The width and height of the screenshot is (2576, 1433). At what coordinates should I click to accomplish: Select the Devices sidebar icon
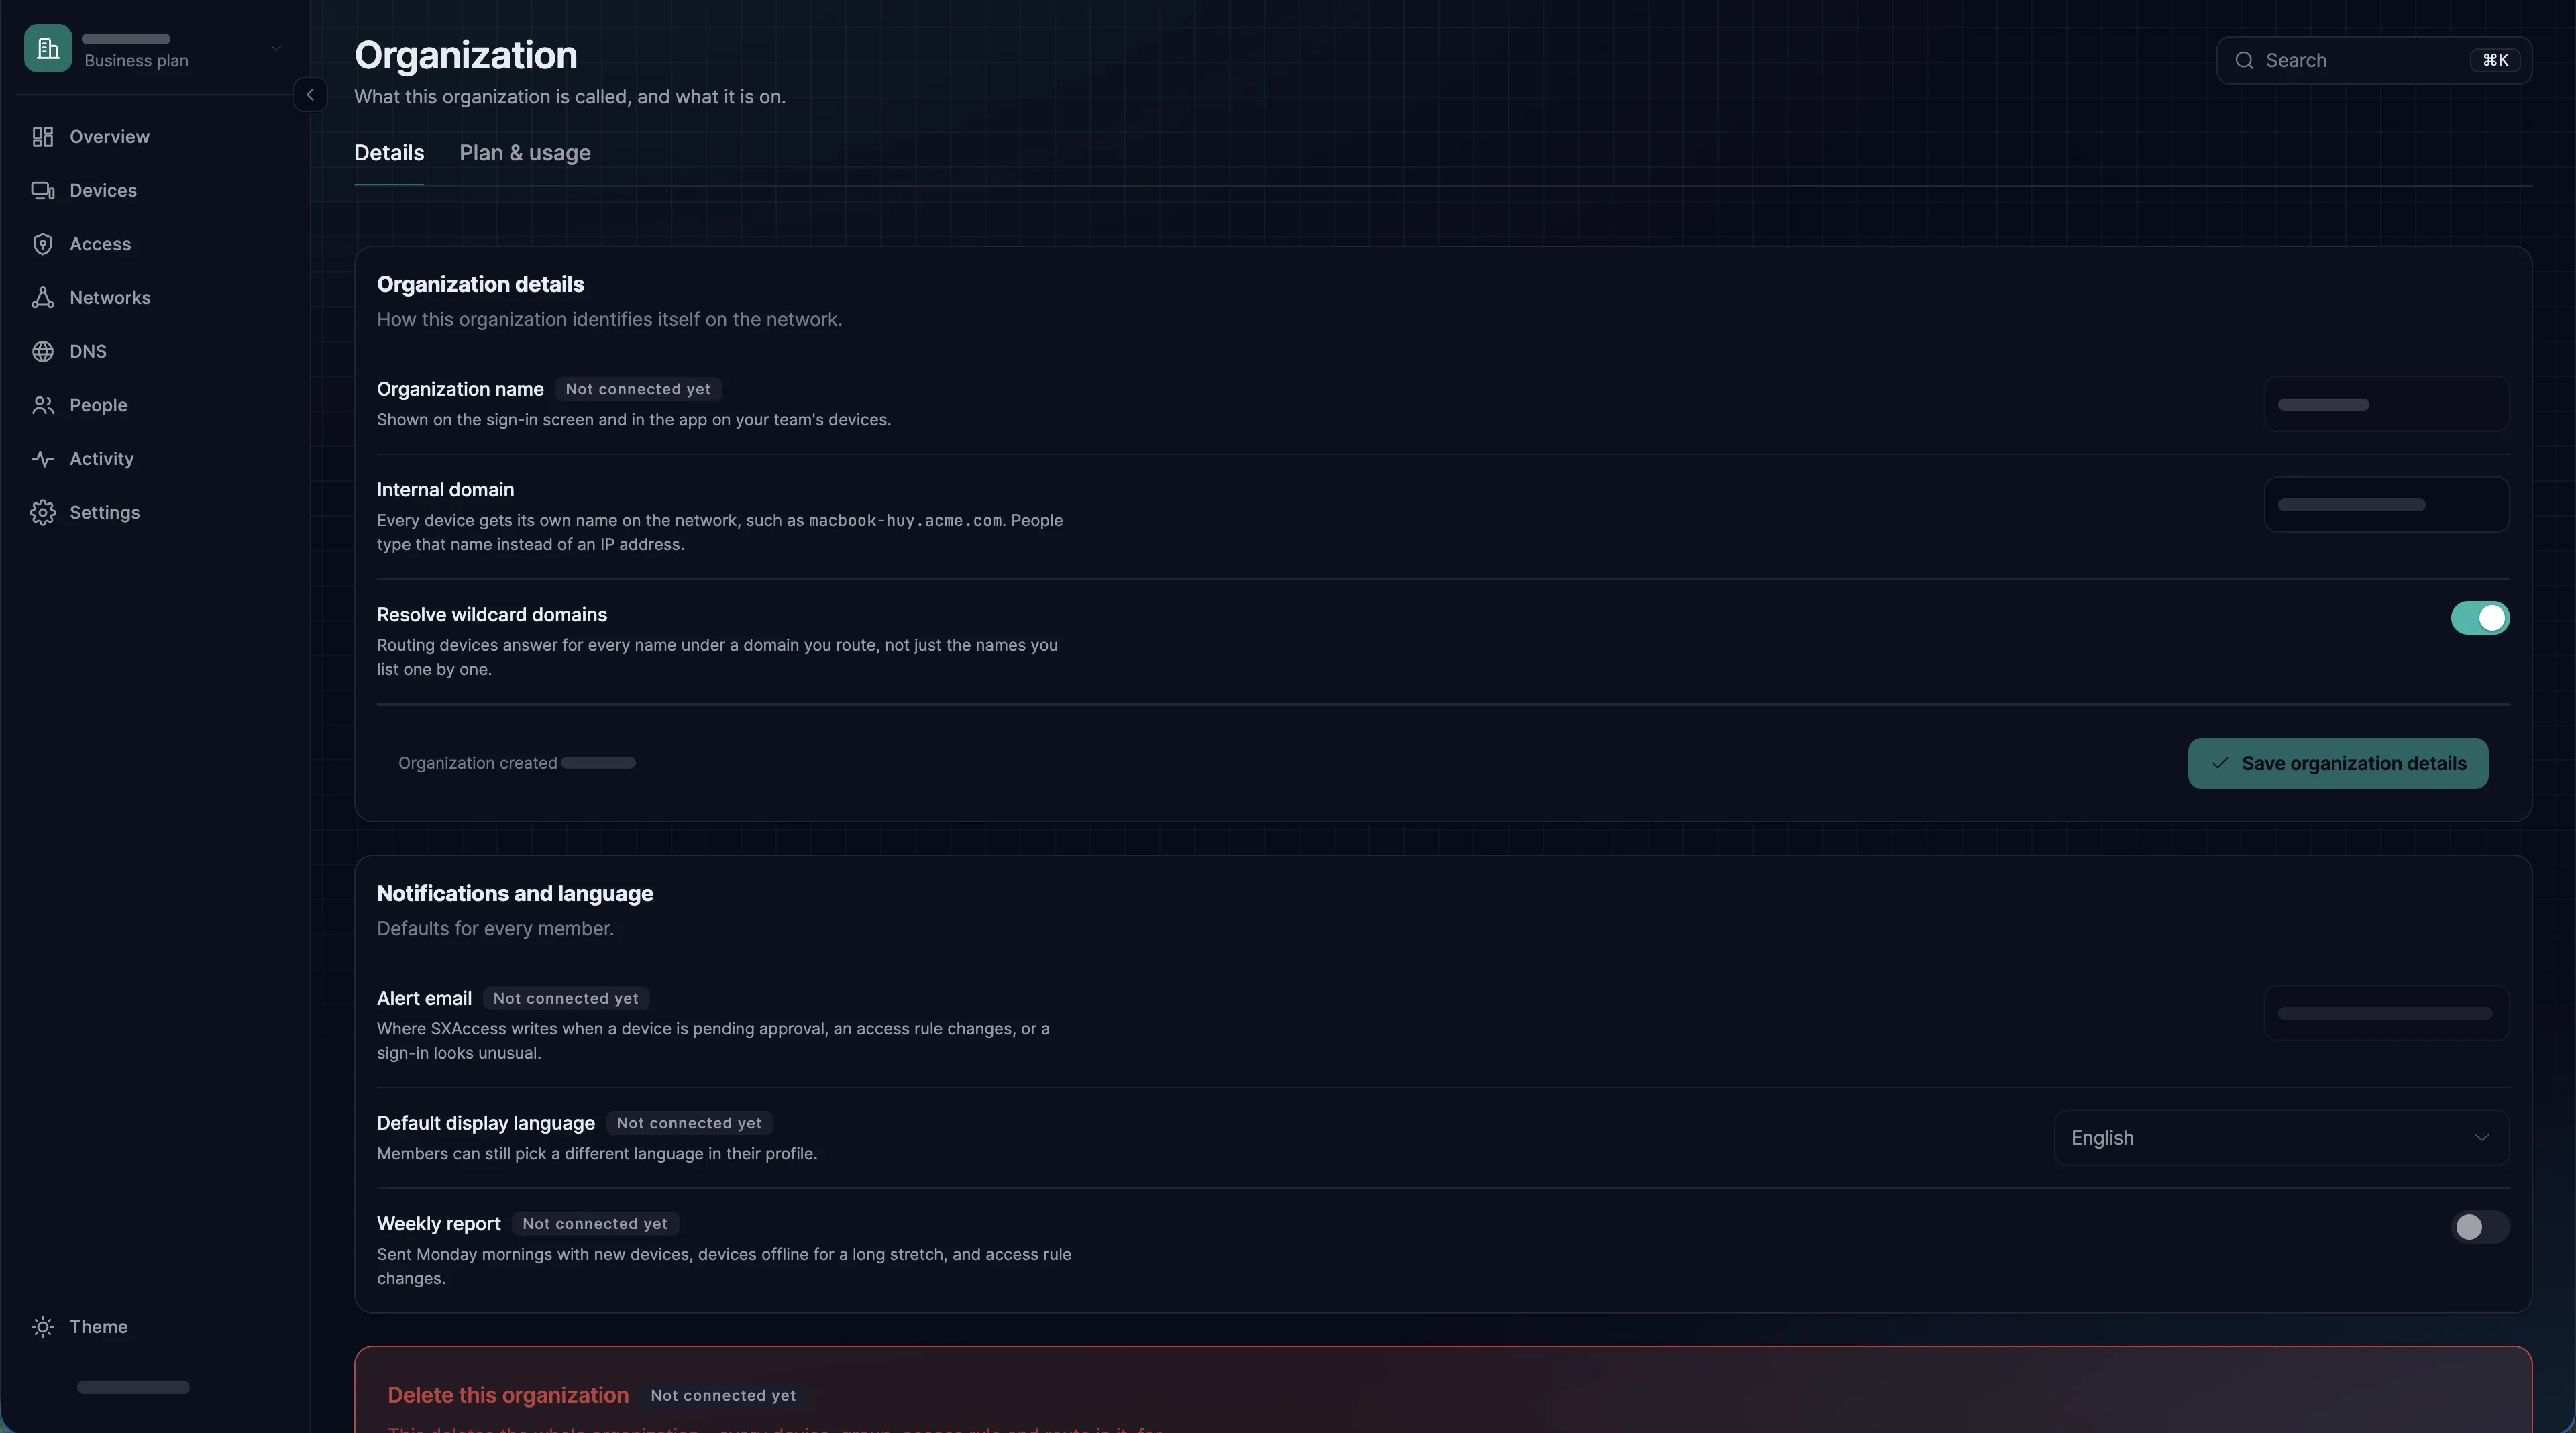tap(42, 190)
